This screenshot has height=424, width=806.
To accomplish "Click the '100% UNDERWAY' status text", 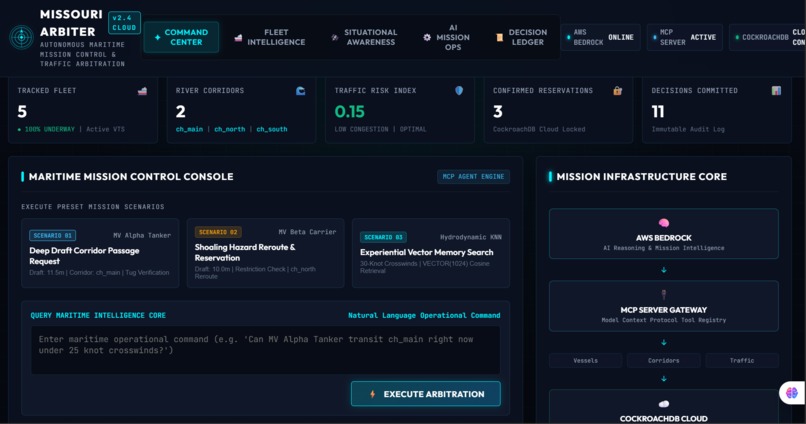I will click(x=49, y=129).
